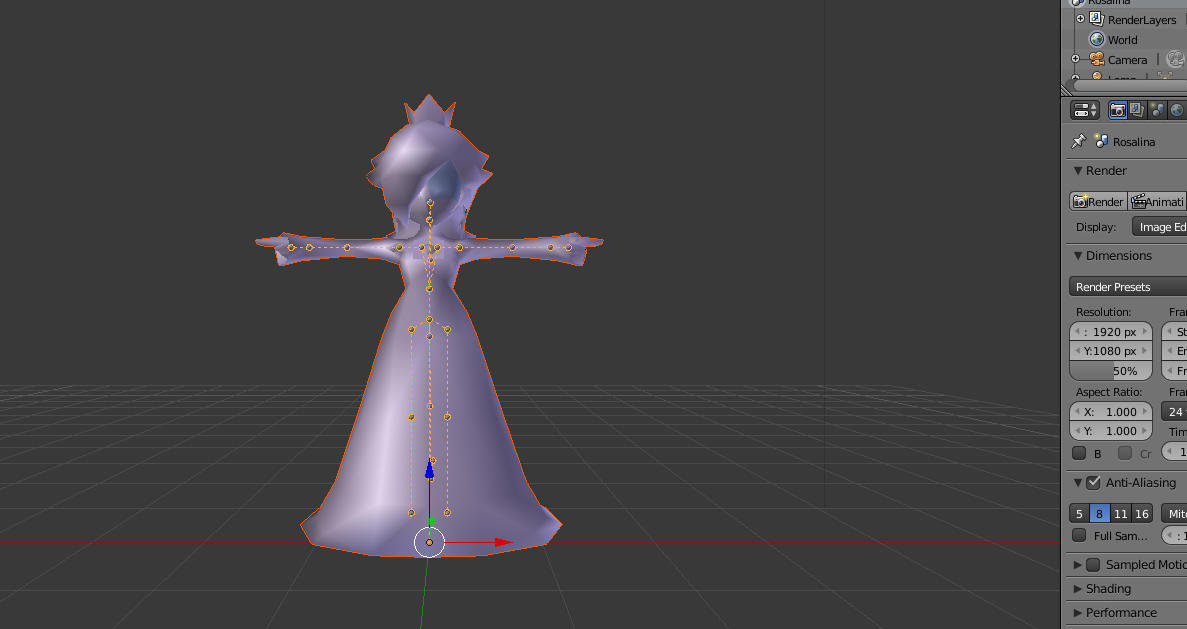
Task: Click the pin icon next to Rosalina
Action: coord(1079,142)
